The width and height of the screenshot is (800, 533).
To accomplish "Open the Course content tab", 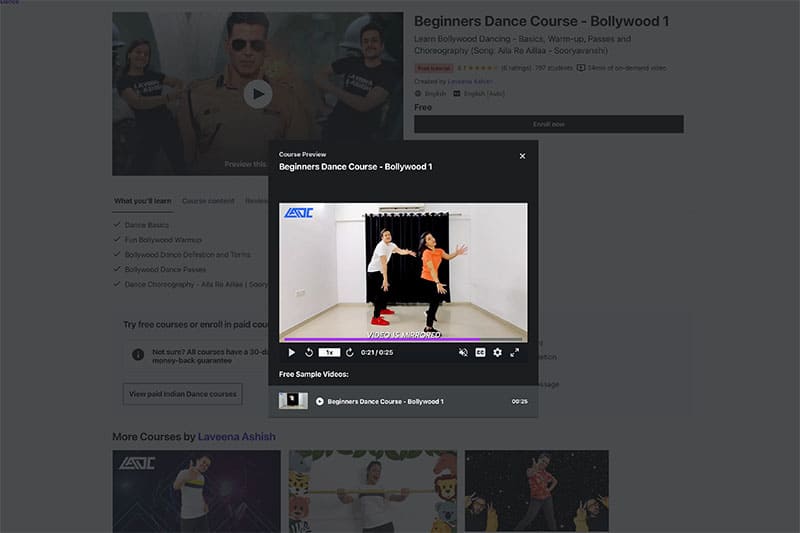I will (x=208, y=201).
